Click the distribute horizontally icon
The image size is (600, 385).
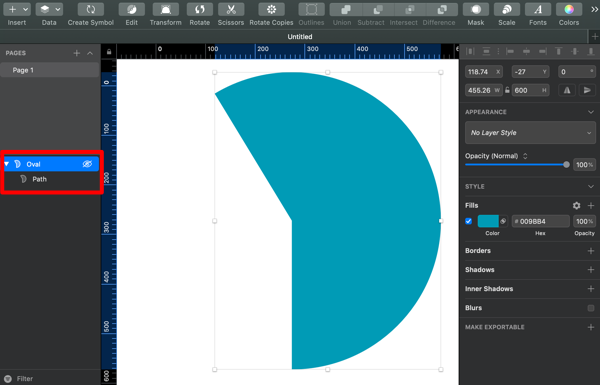click(x=470, y=51)
